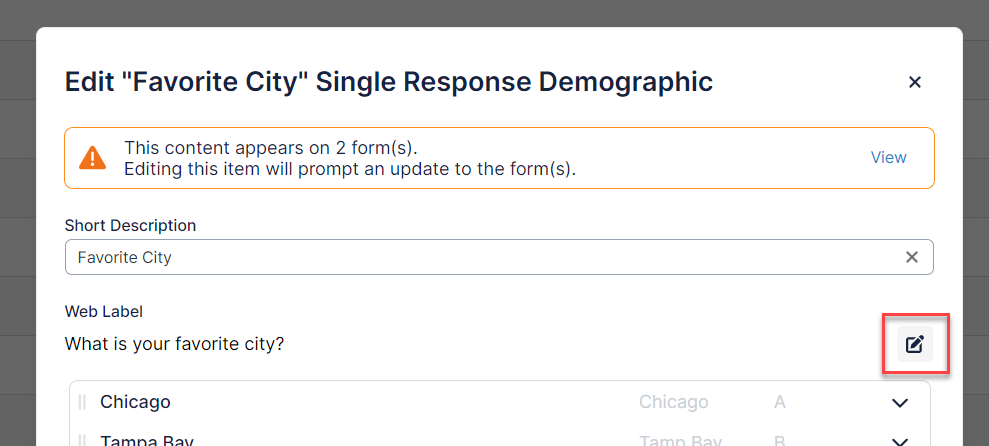Click into the Short Description input field
Screen dimensions: 989x446
tap(480, 257)
